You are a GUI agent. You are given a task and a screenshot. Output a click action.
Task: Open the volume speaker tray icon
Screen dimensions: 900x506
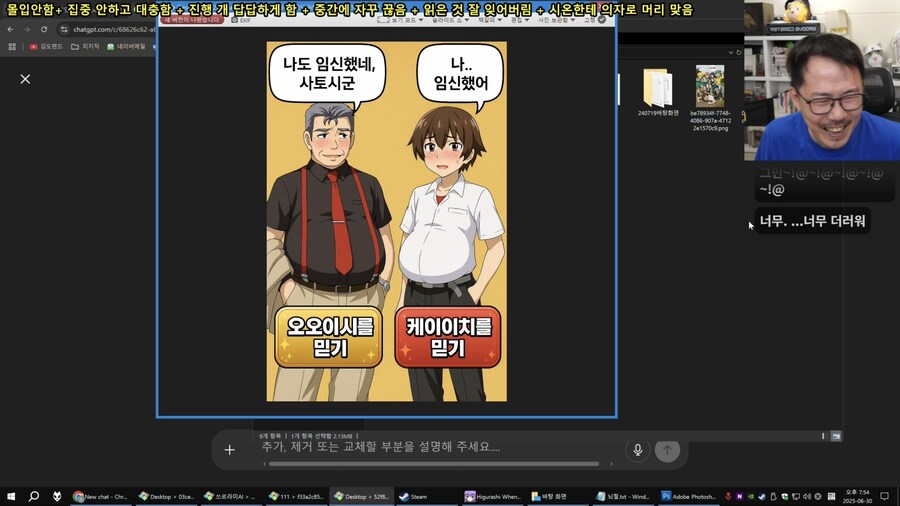807,496
